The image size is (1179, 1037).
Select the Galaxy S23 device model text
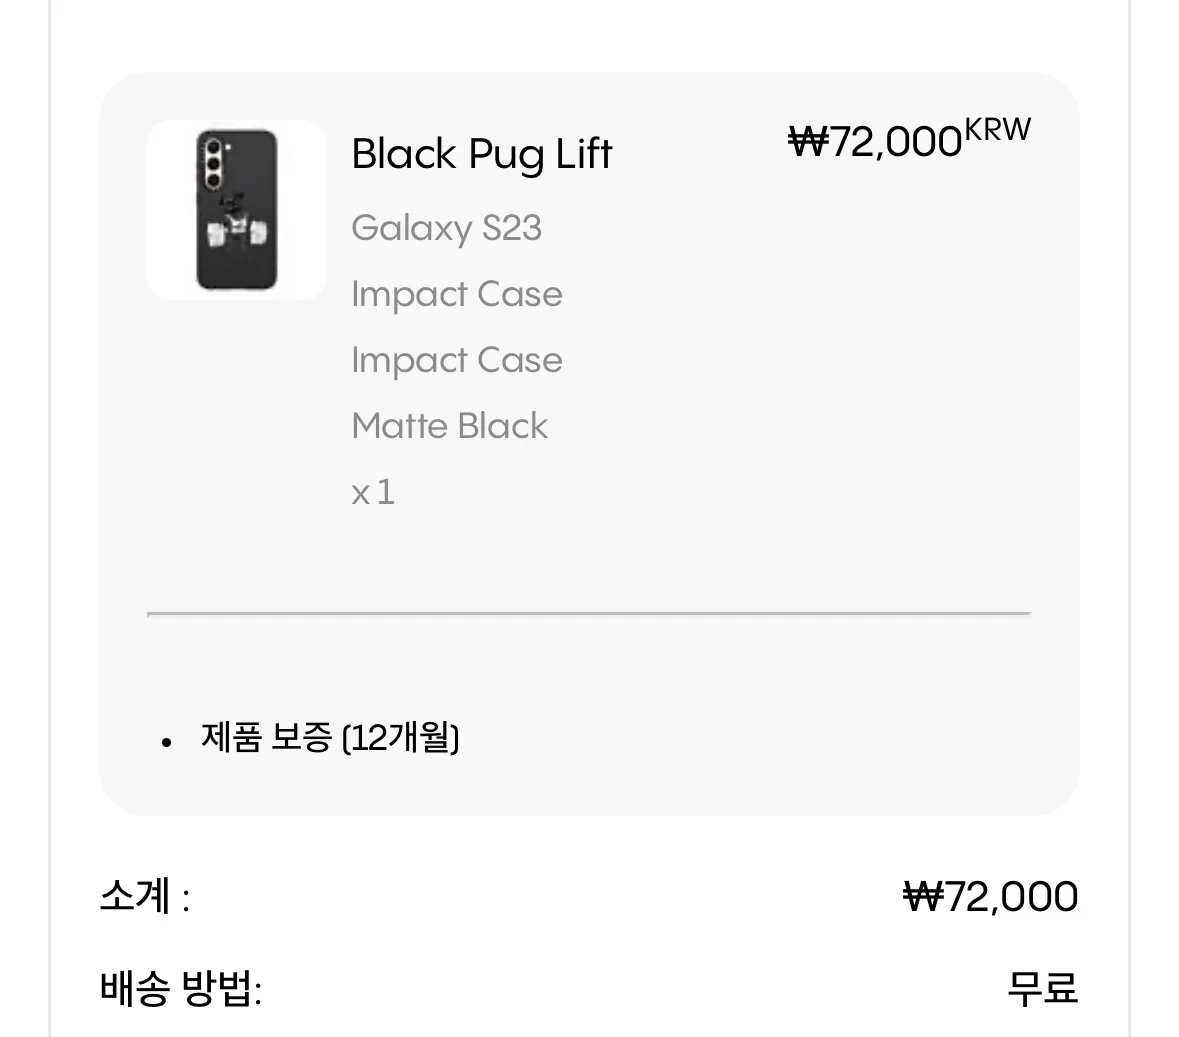[x=446, y=228]
